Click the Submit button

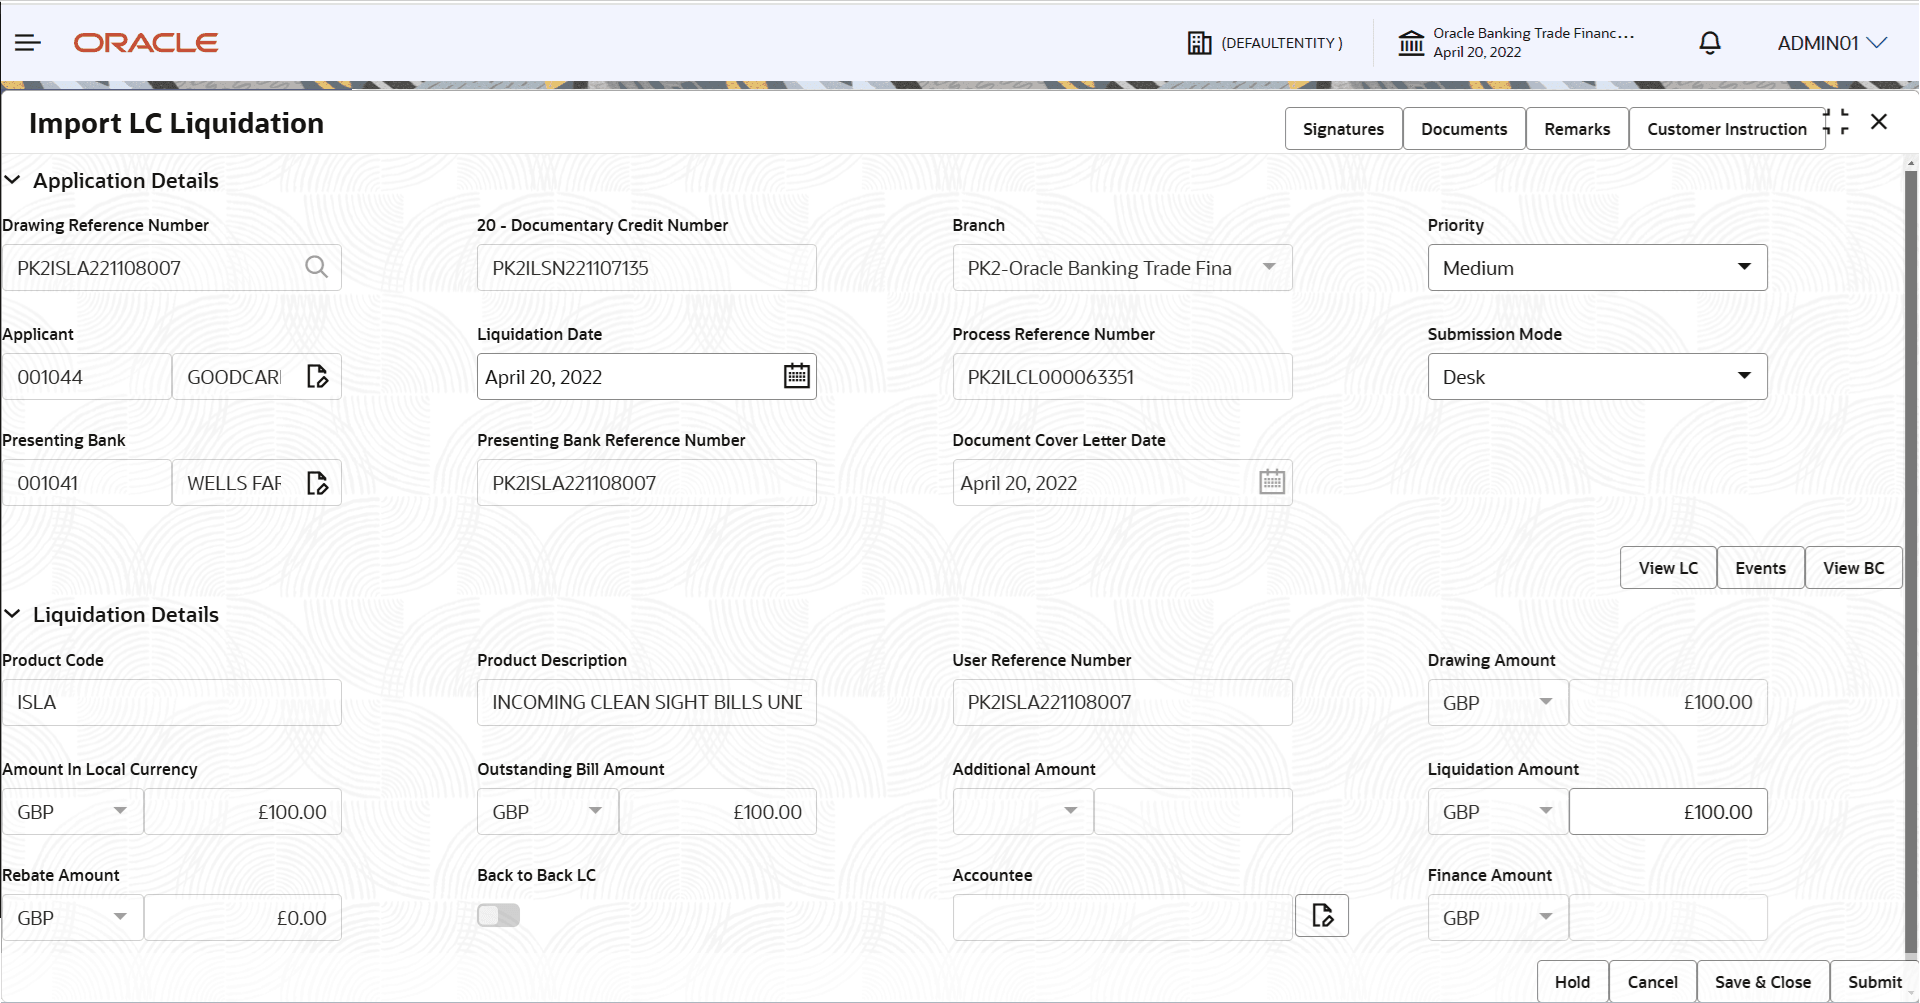[x=1873, y=981]
